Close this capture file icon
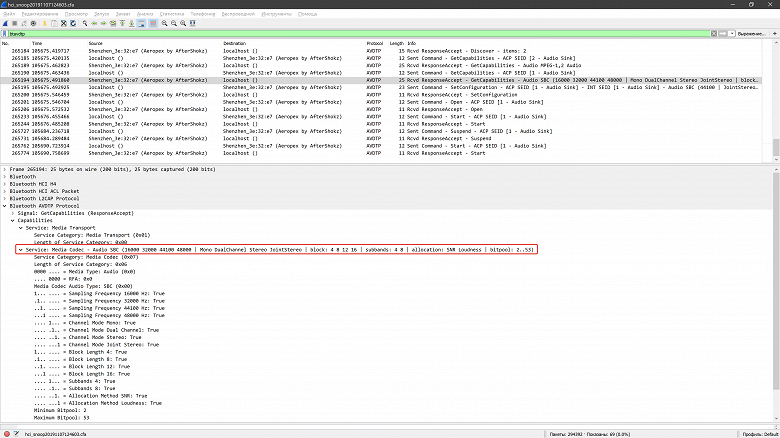Viewport: 780px width, 438px height. click(x=64, y=23)
